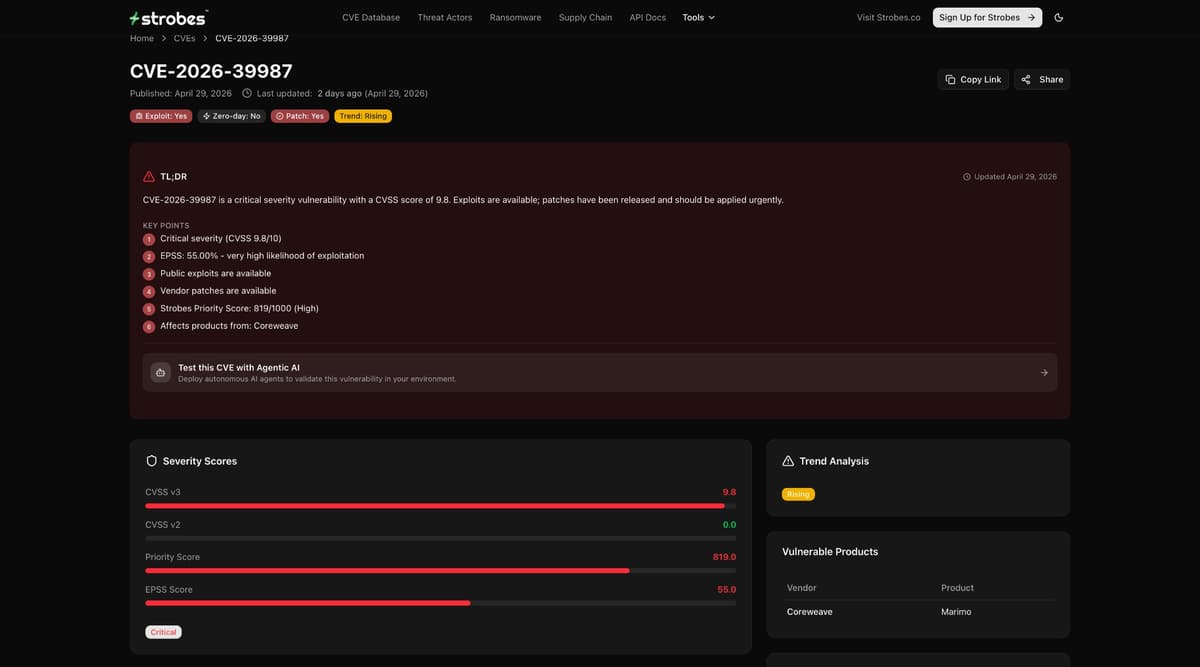The width and height of the screenshot is (1200, 667).
Task: Select the Coreweave vendor table row
Action: pos(918,611)
